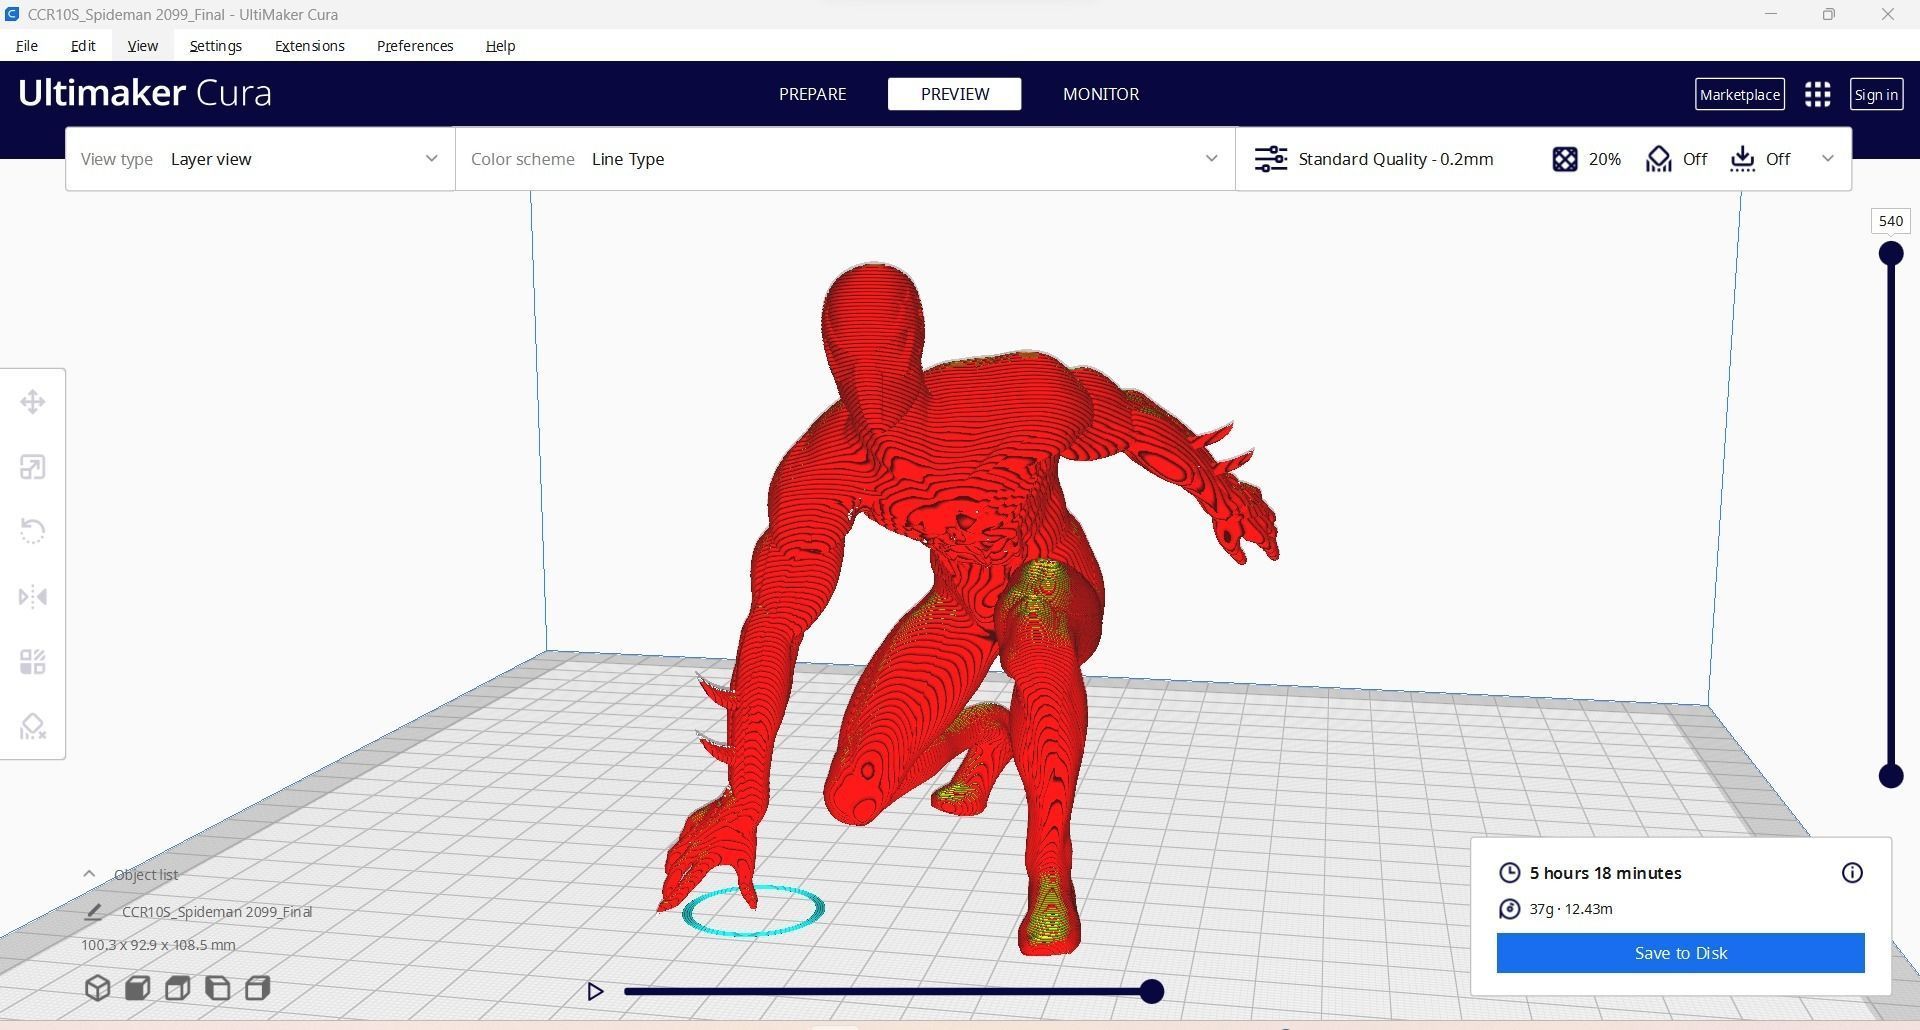This screenshot has height=1030, width=1920.
Task: Click the adhesion Off icon
Action: pyautogui.click(x=1743, y=159)
